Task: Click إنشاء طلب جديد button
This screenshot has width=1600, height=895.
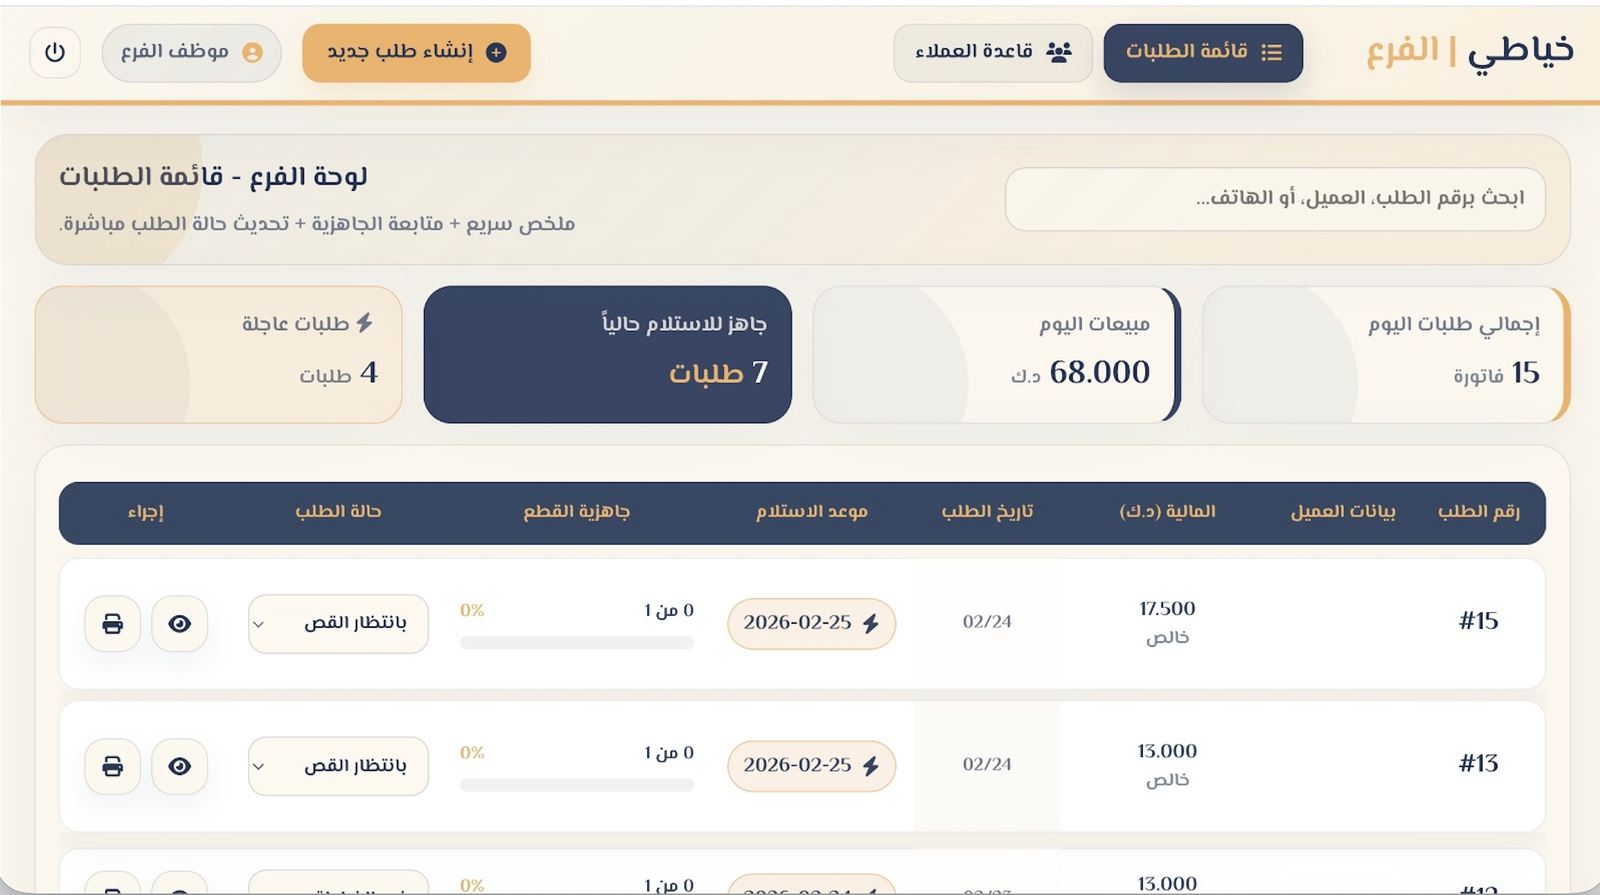Action: pyautogui.click(x=416, y=52)
